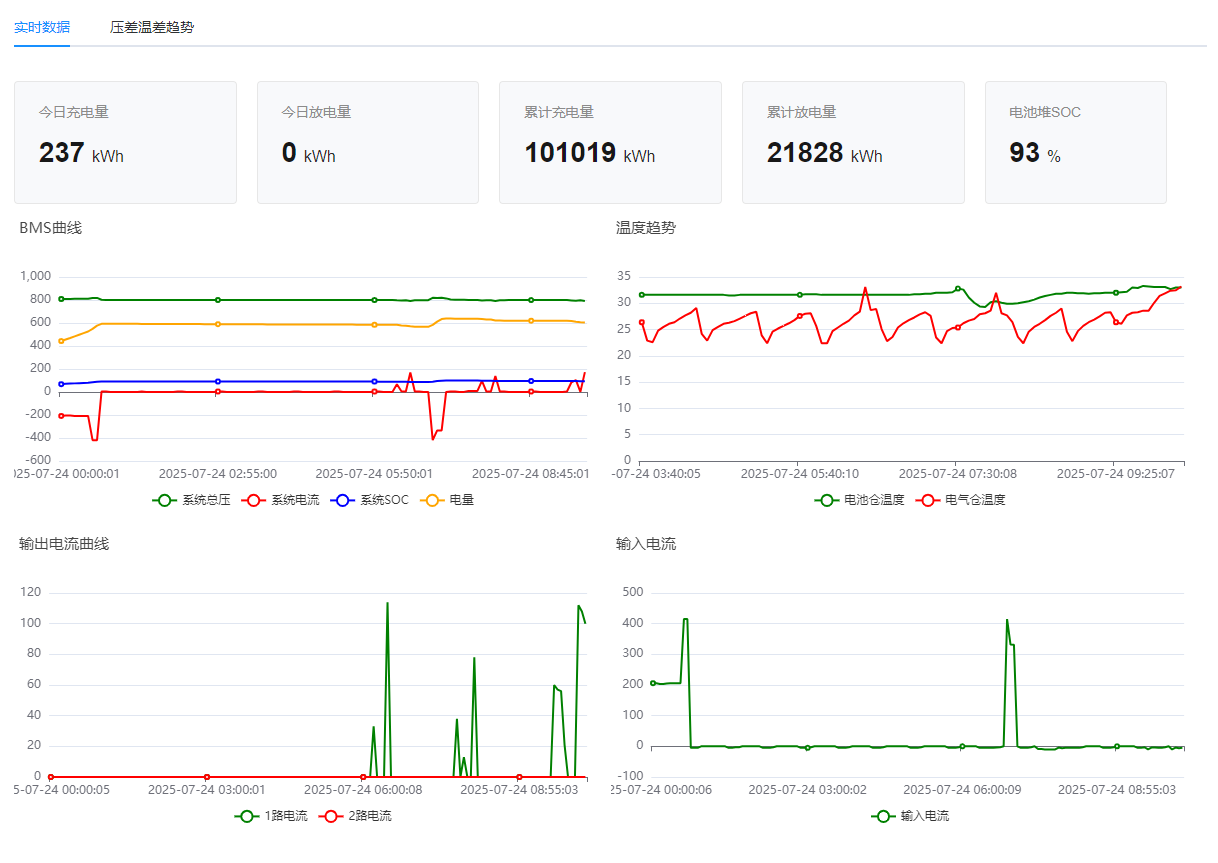
Task: Click the 电池堆SOC 93% card
Action: [x=1076, y=143]
